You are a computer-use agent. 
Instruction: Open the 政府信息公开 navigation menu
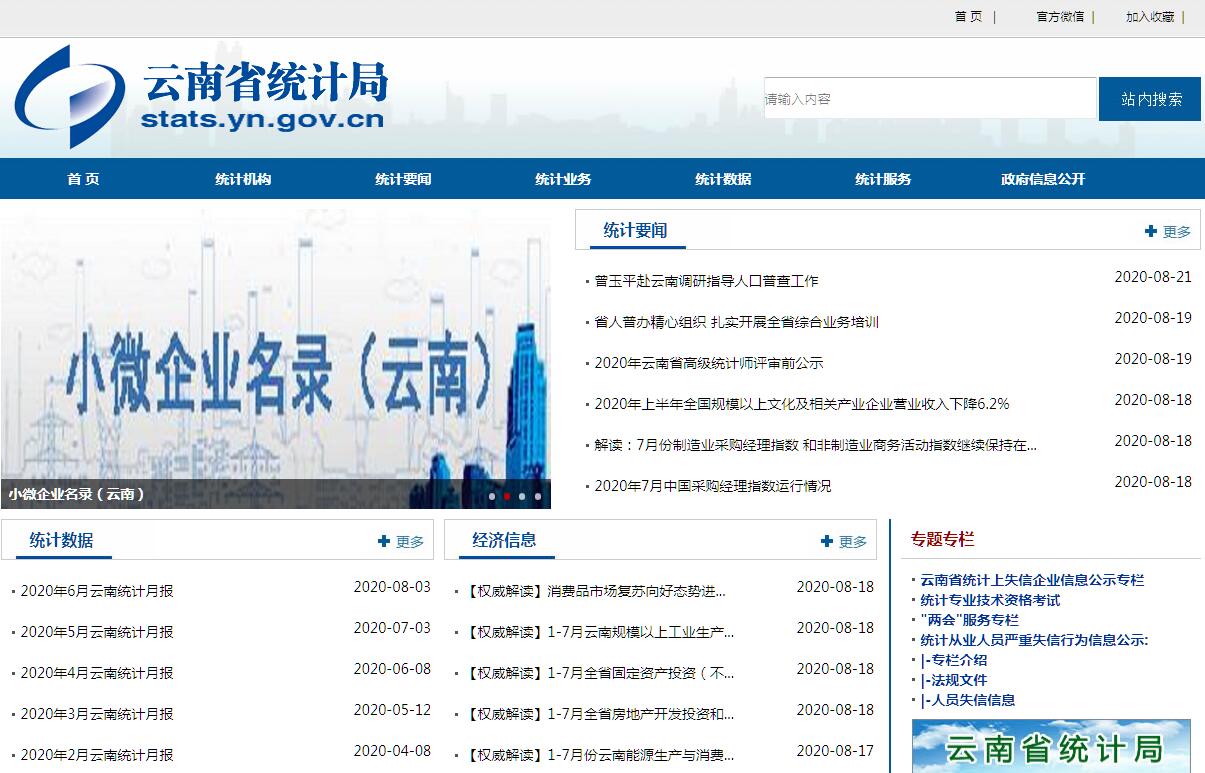point(1043,179)
